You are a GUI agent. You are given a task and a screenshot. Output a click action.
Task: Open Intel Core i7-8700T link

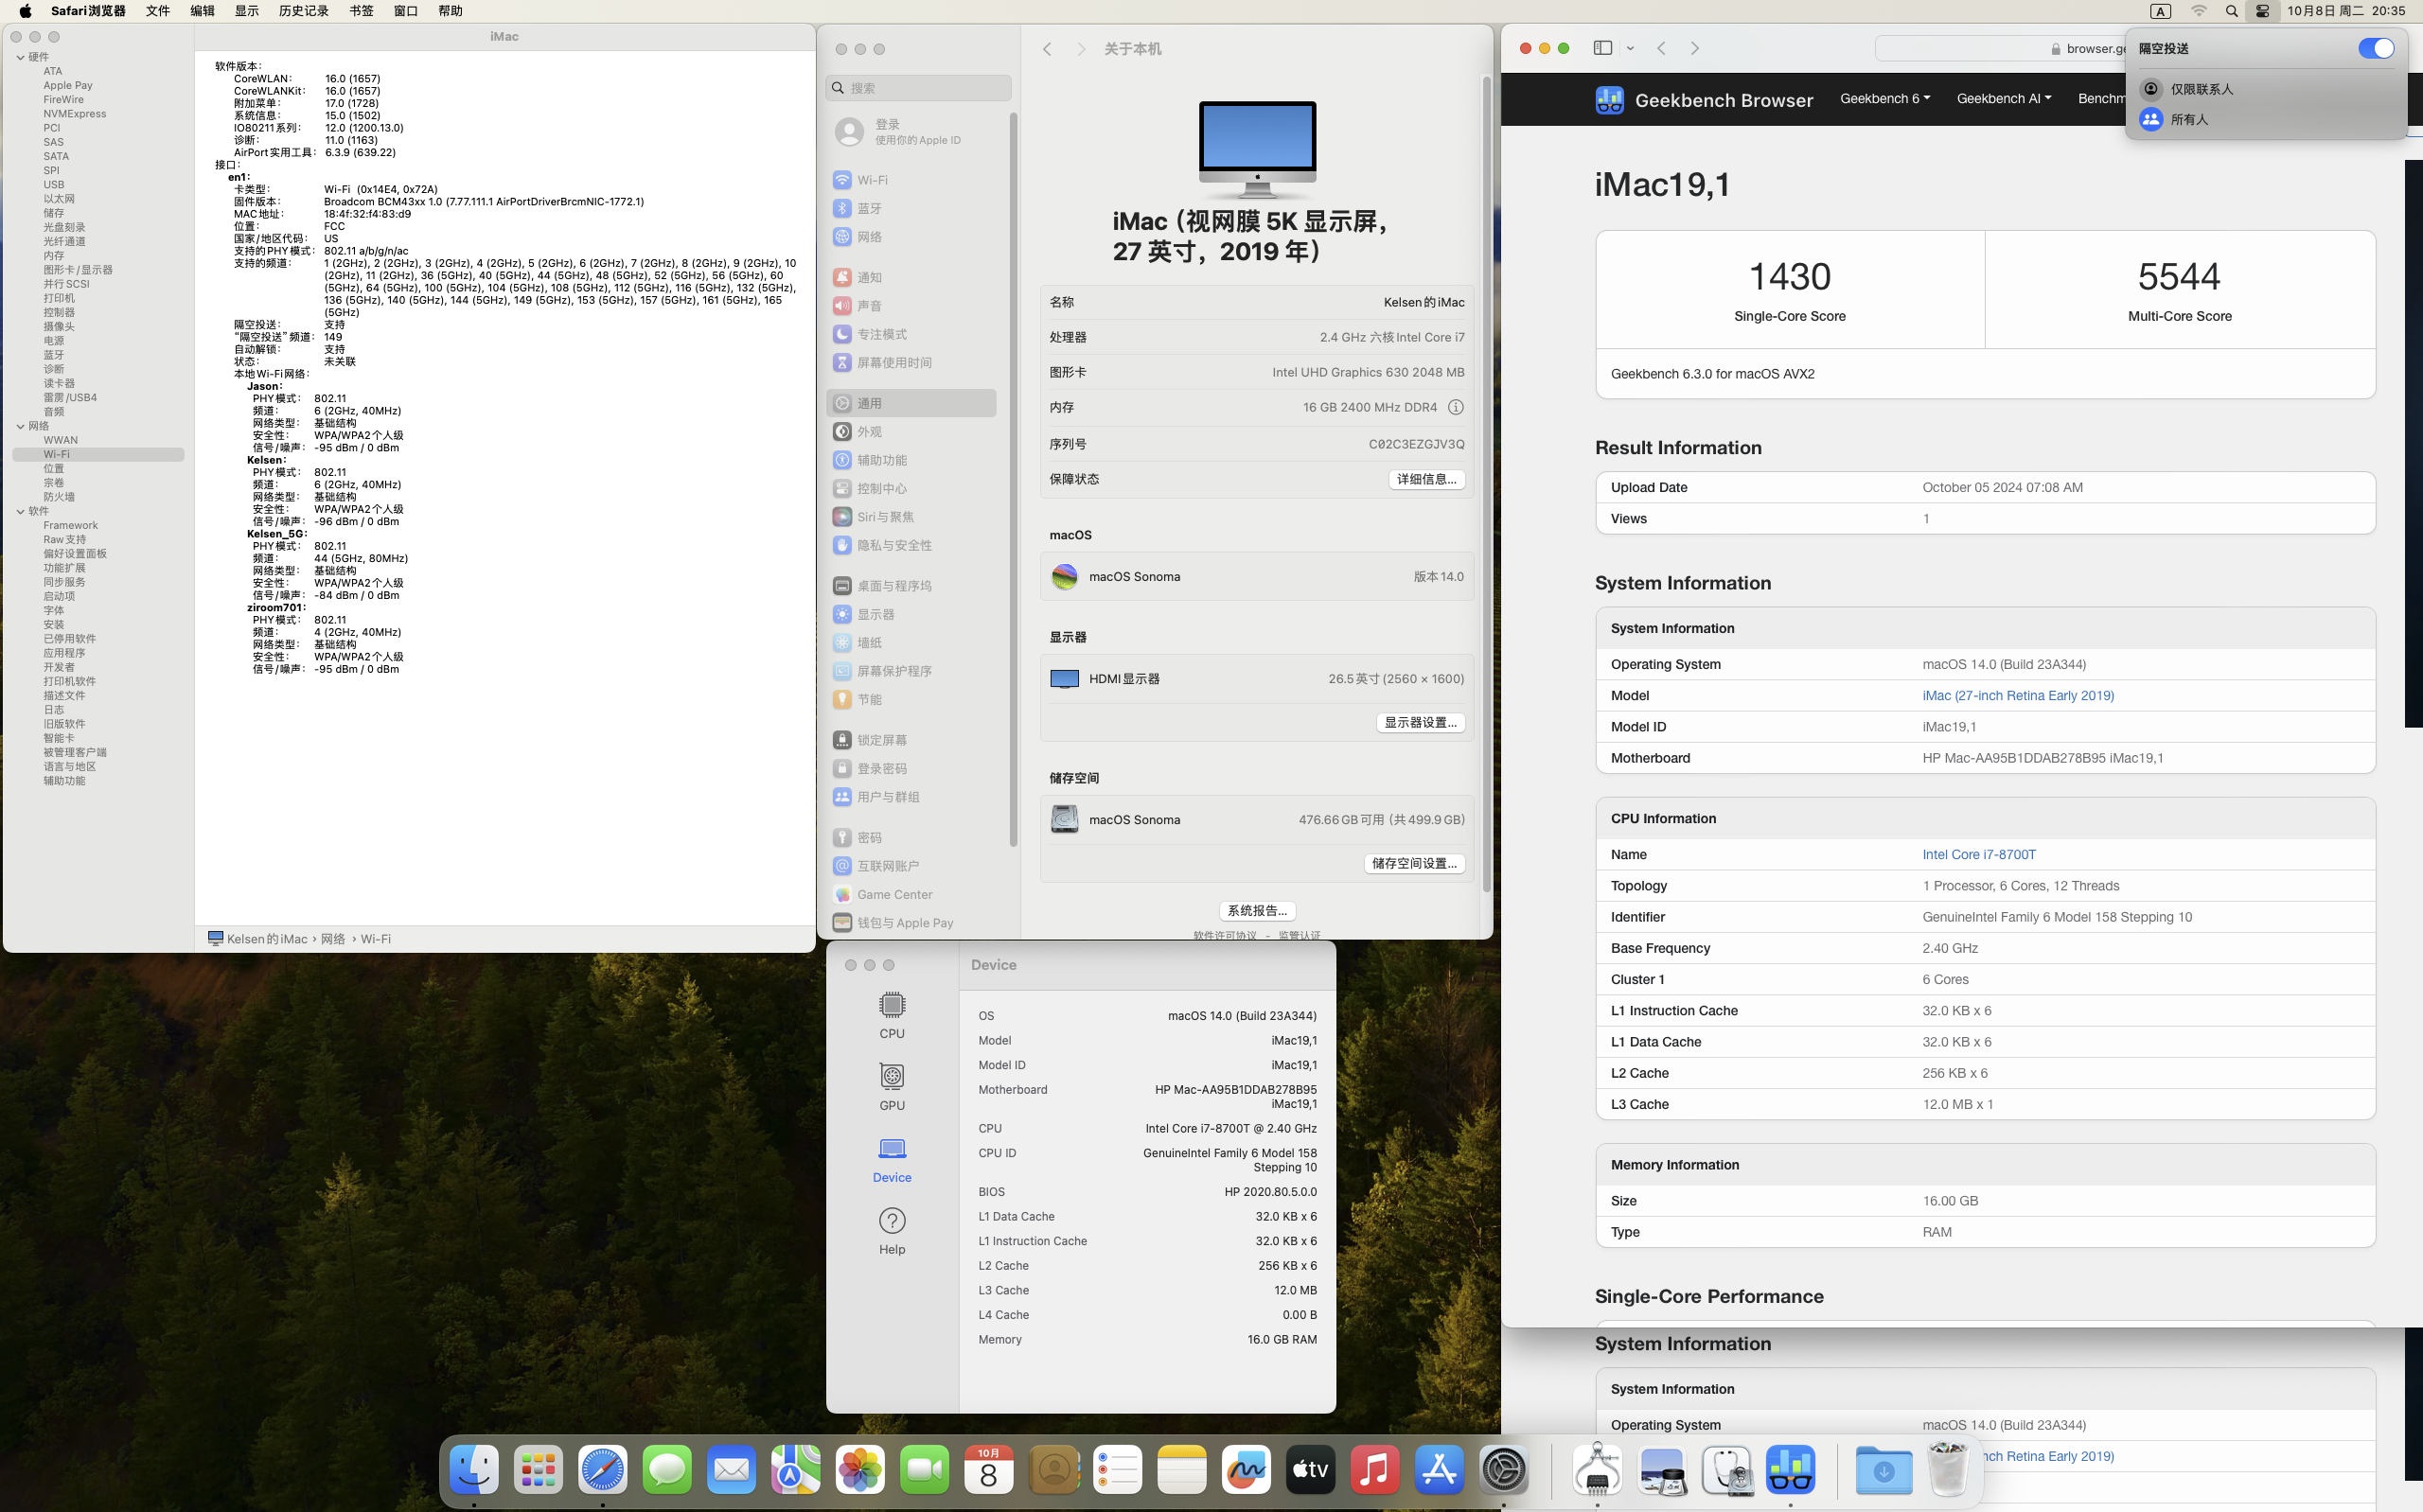[x=1978, y=854]
